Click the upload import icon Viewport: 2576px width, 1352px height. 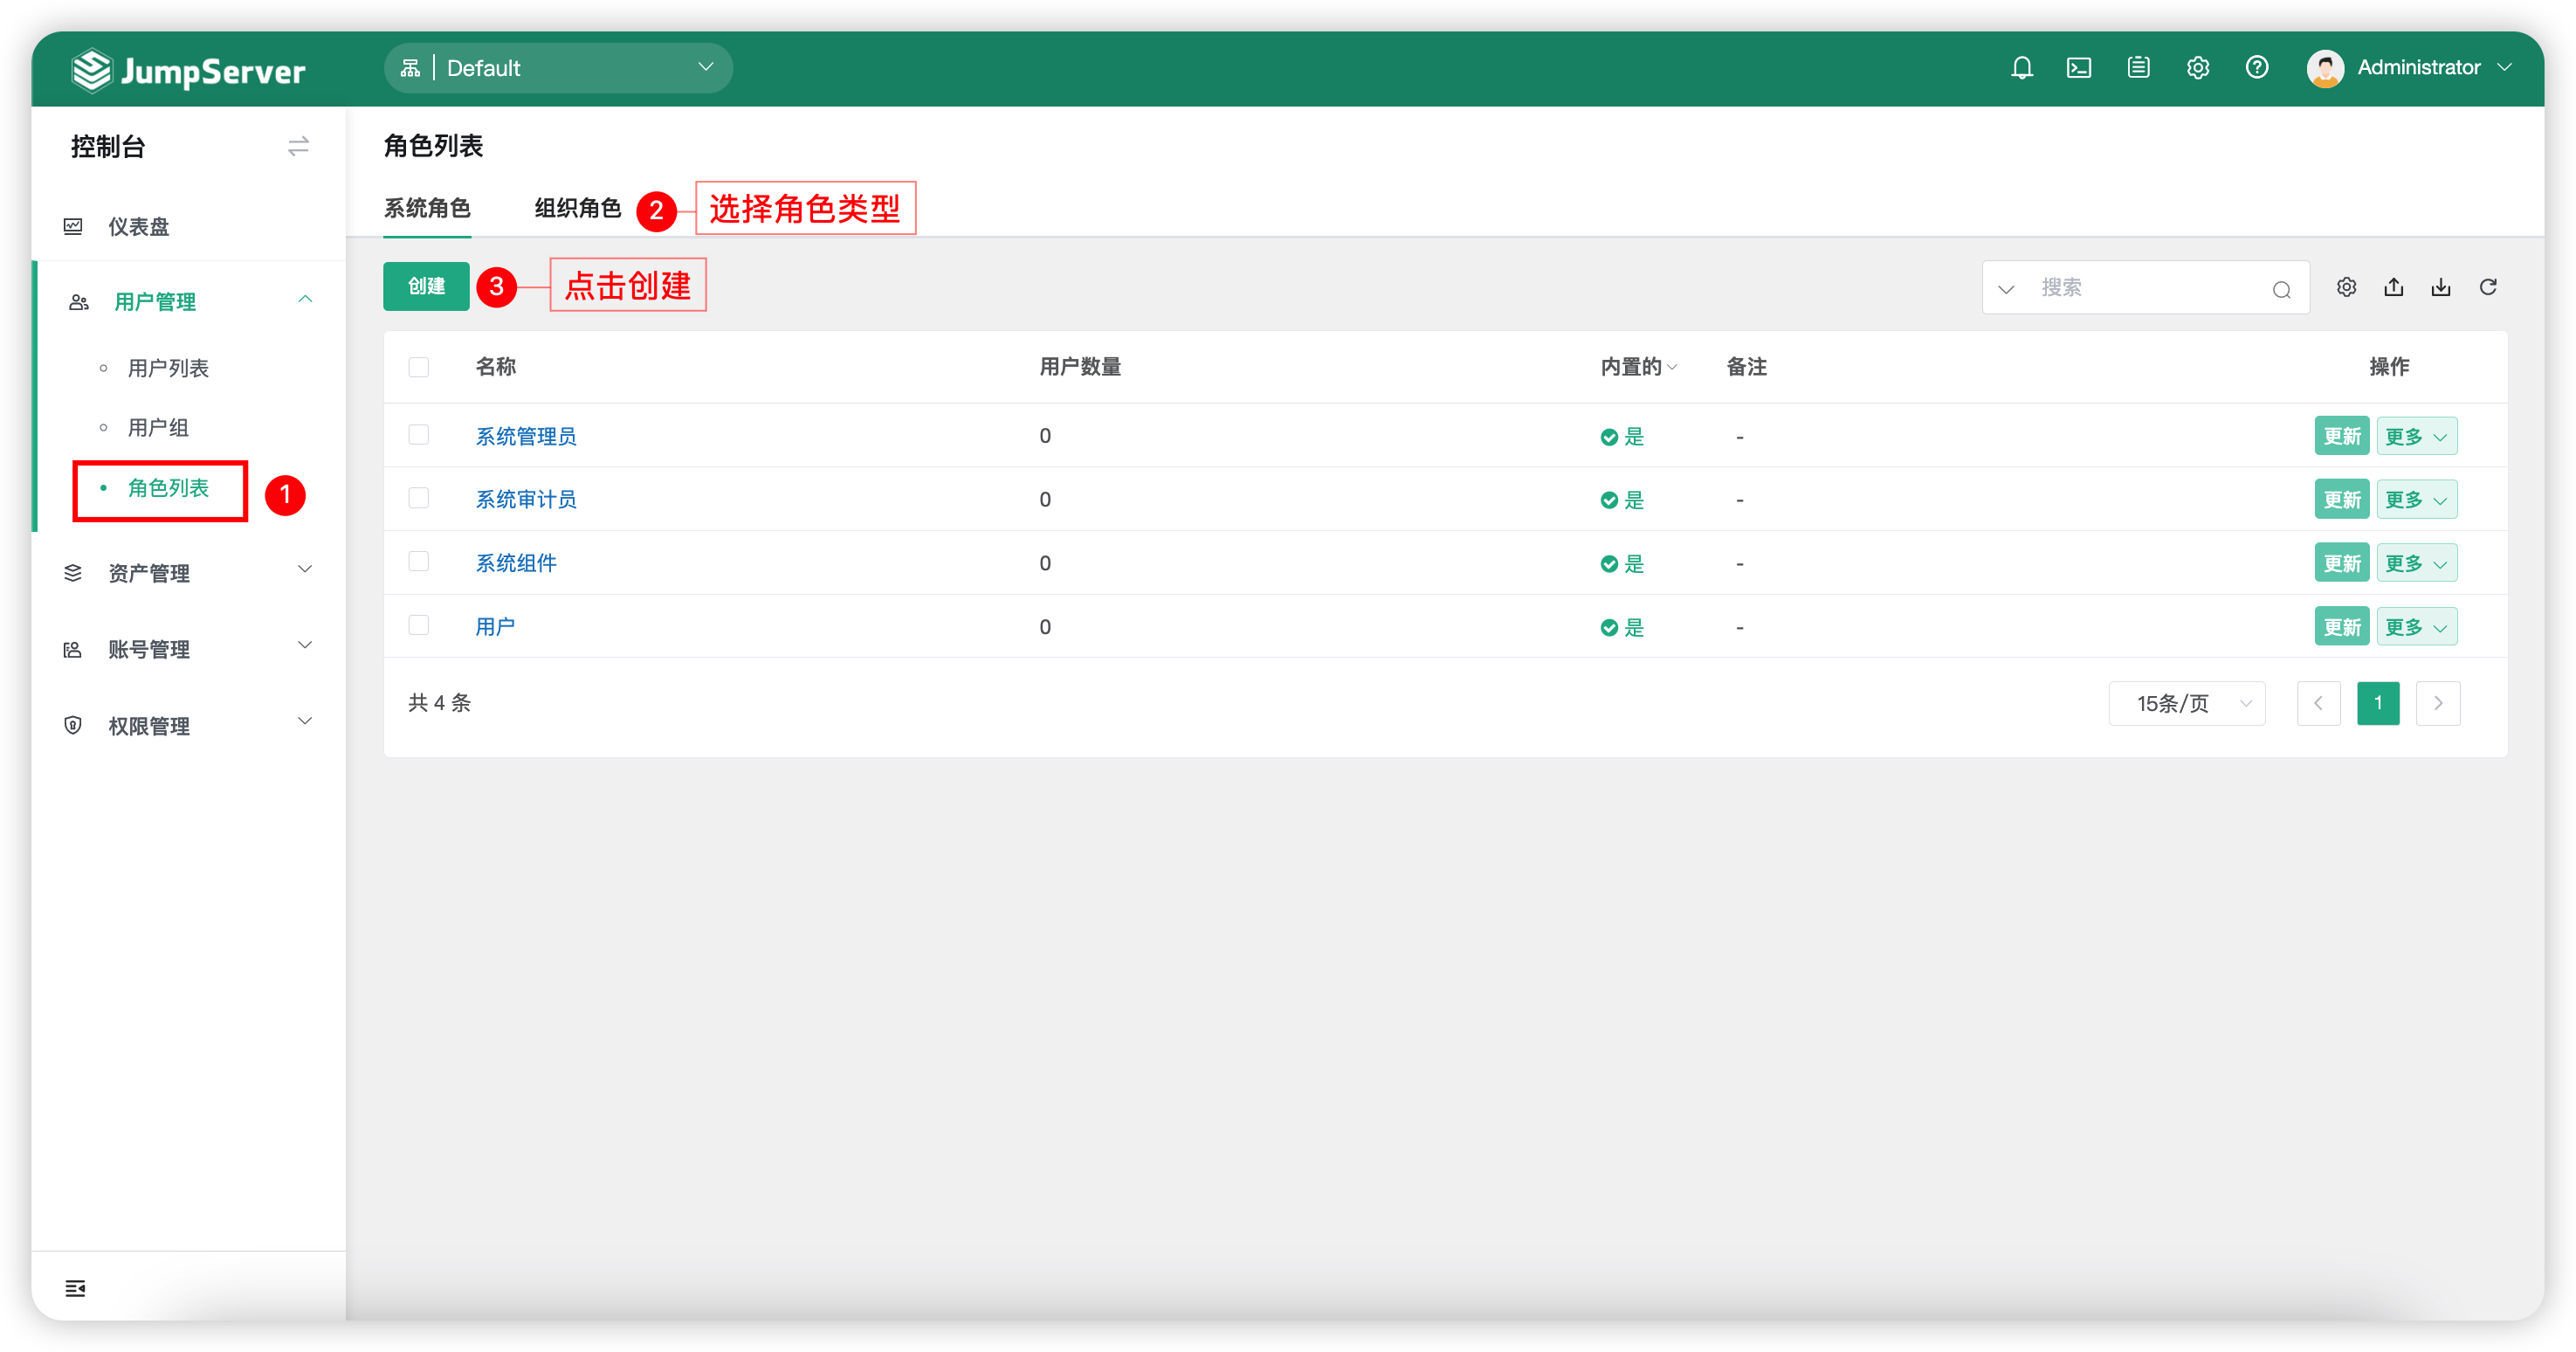2393,288
